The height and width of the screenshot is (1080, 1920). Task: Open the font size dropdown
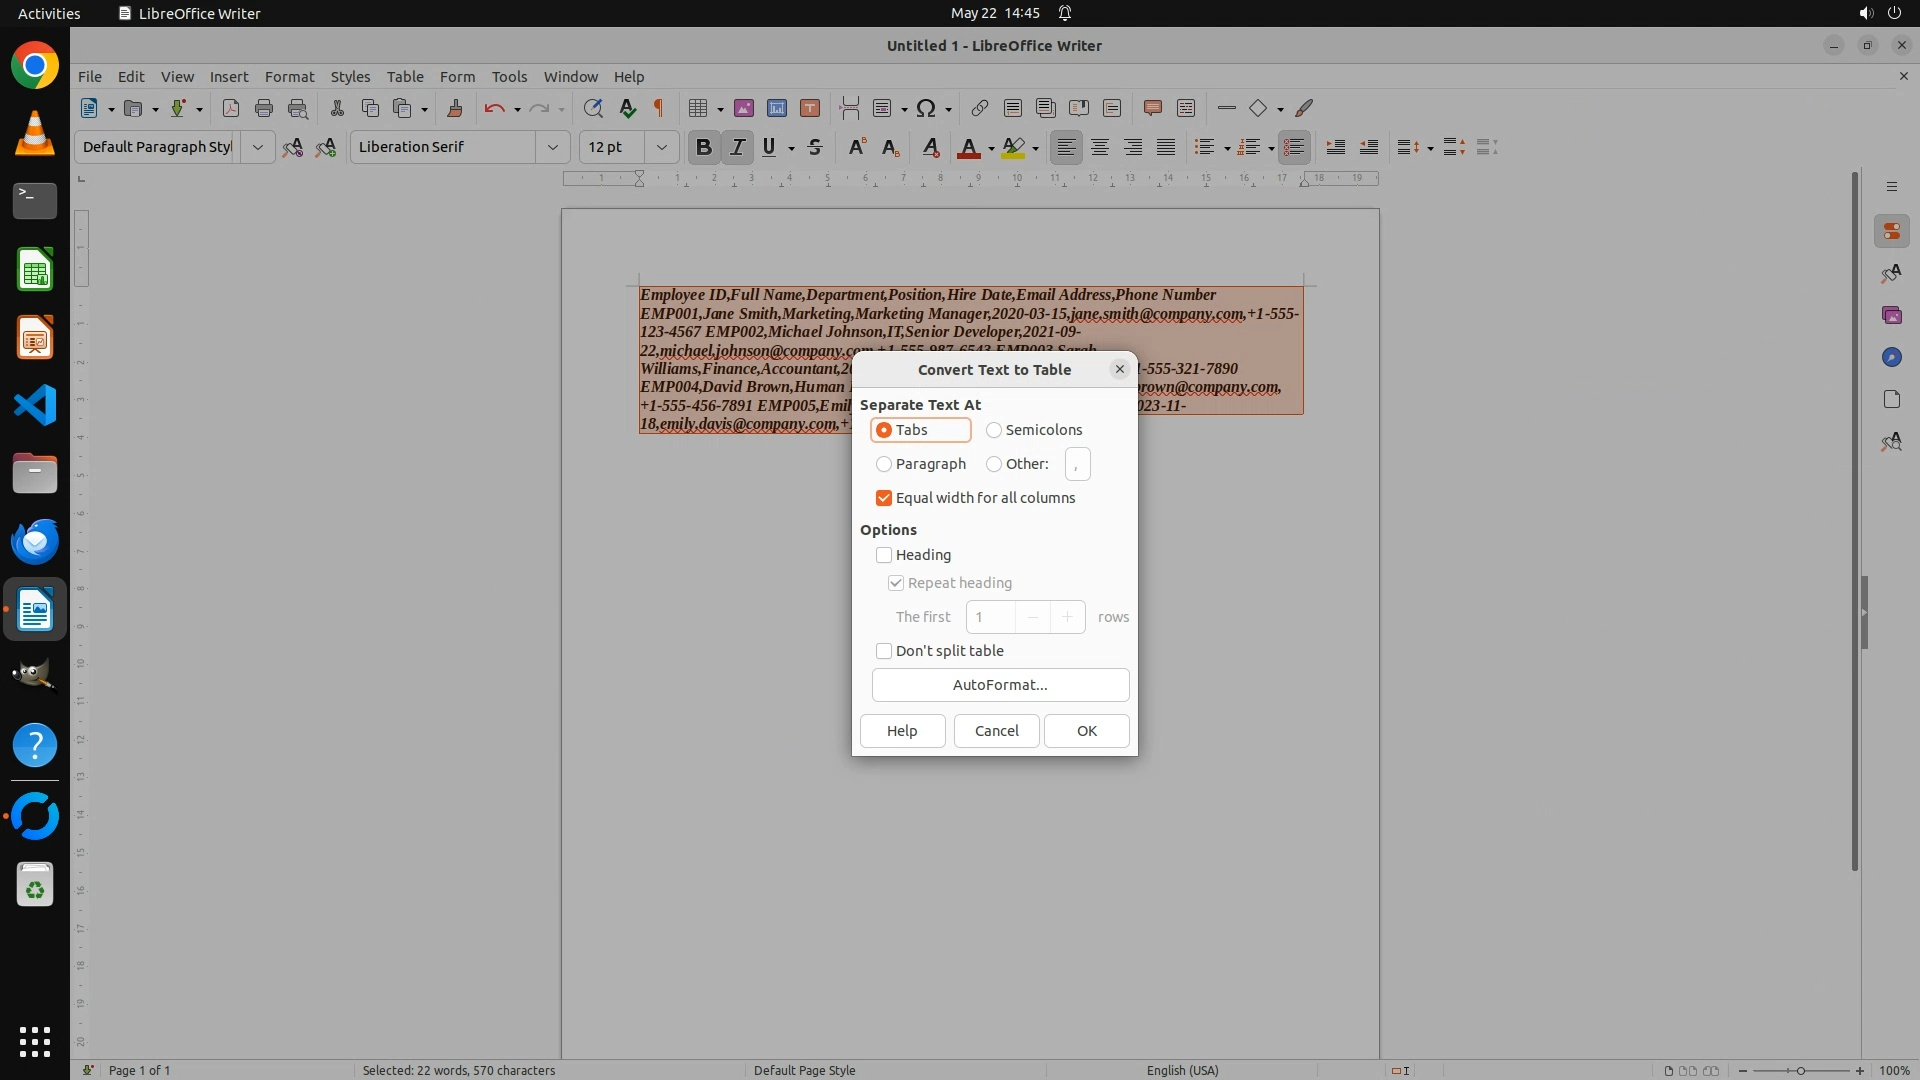661,147
